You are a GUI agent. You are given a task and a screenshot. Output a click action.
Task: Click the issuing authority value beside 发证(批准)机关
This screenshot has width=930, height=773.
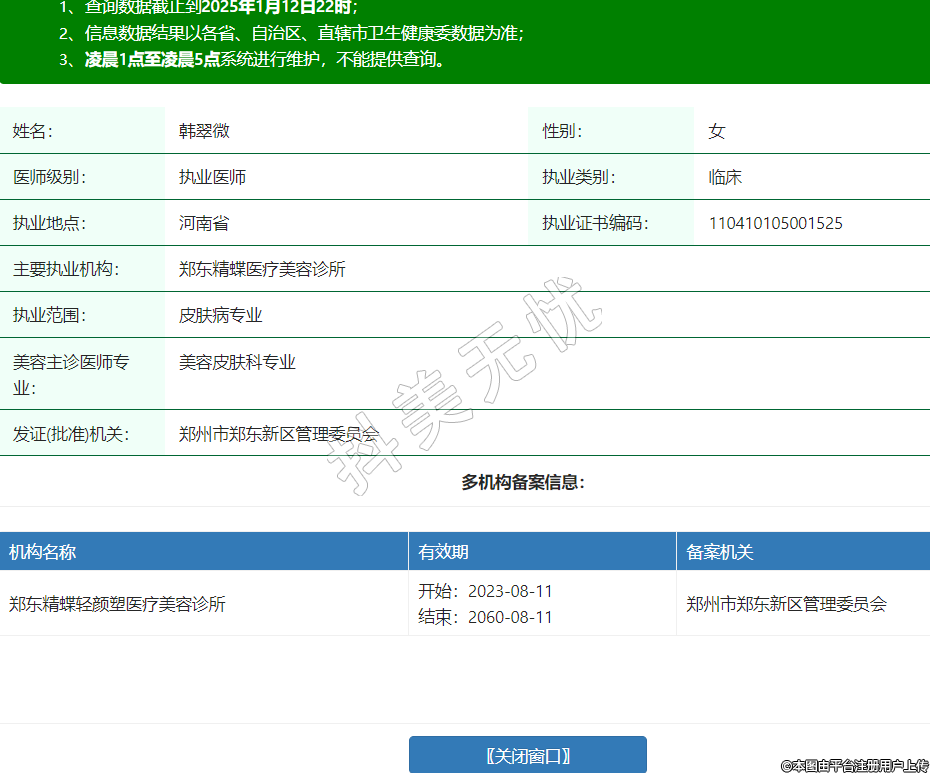pos(279,434)
